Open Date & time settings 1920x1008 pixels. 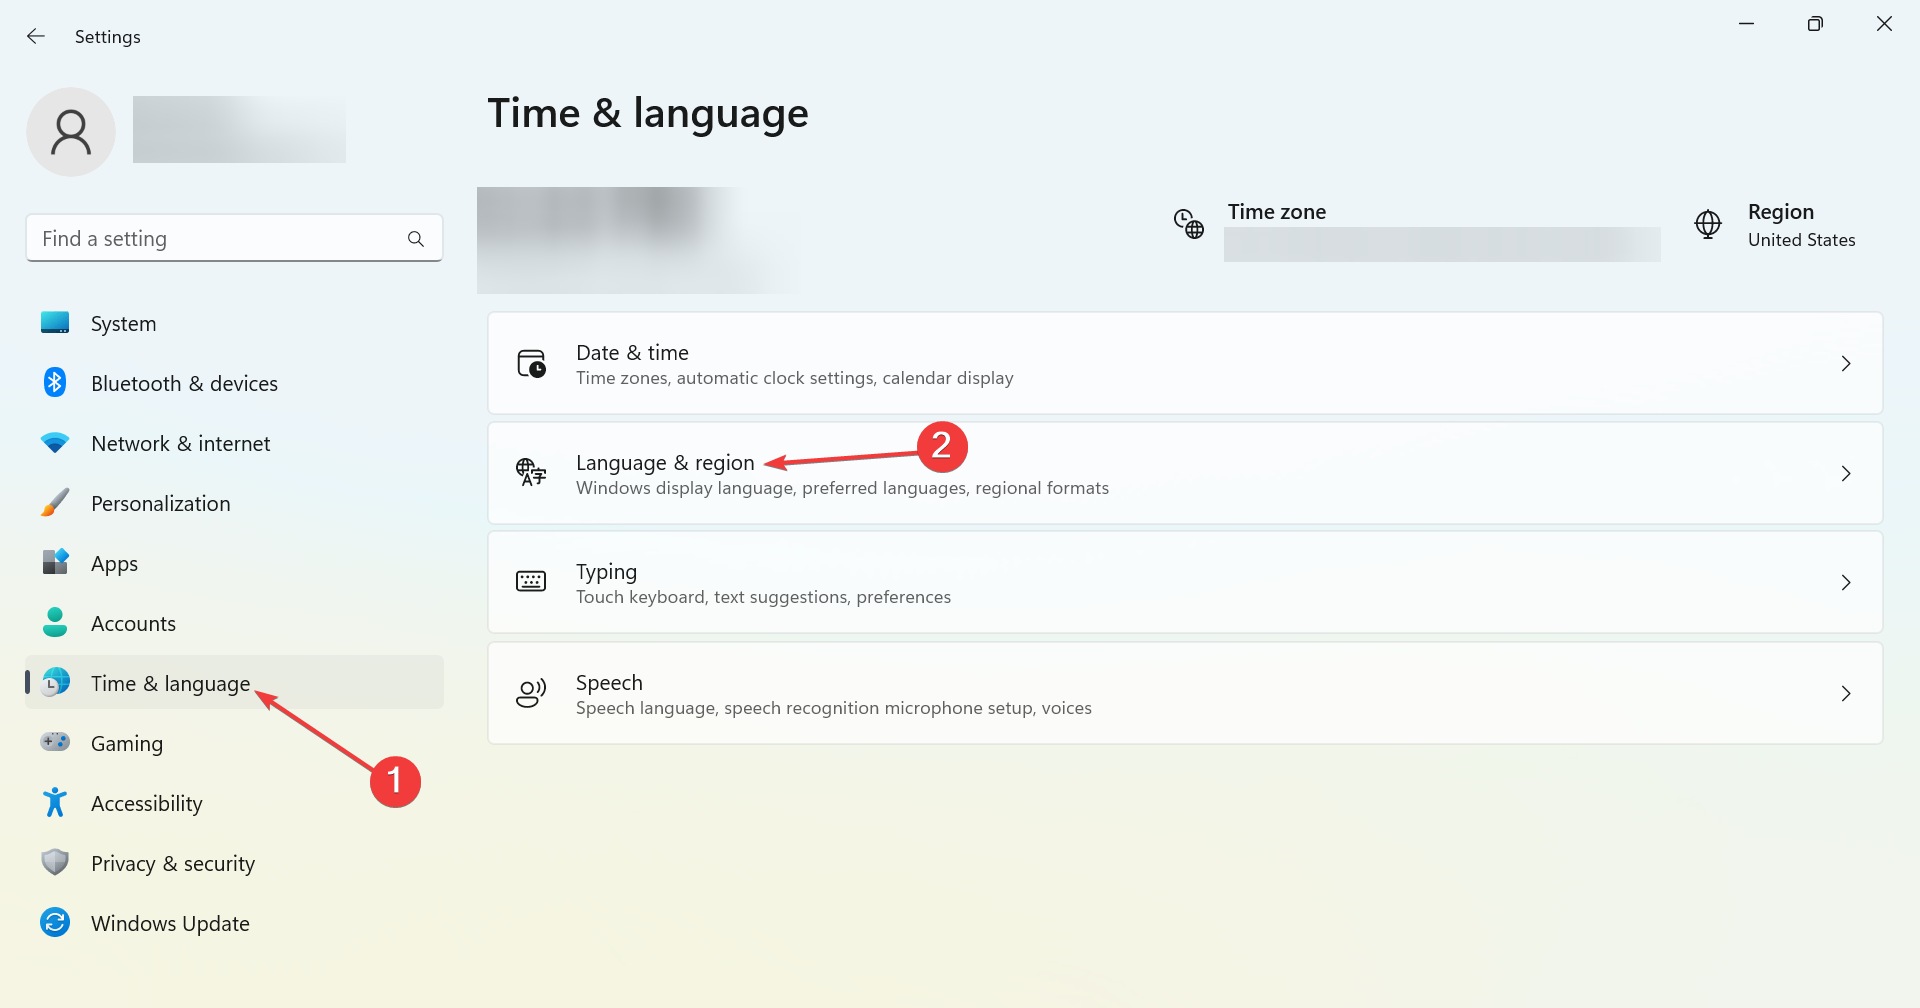click(1185, 363)
